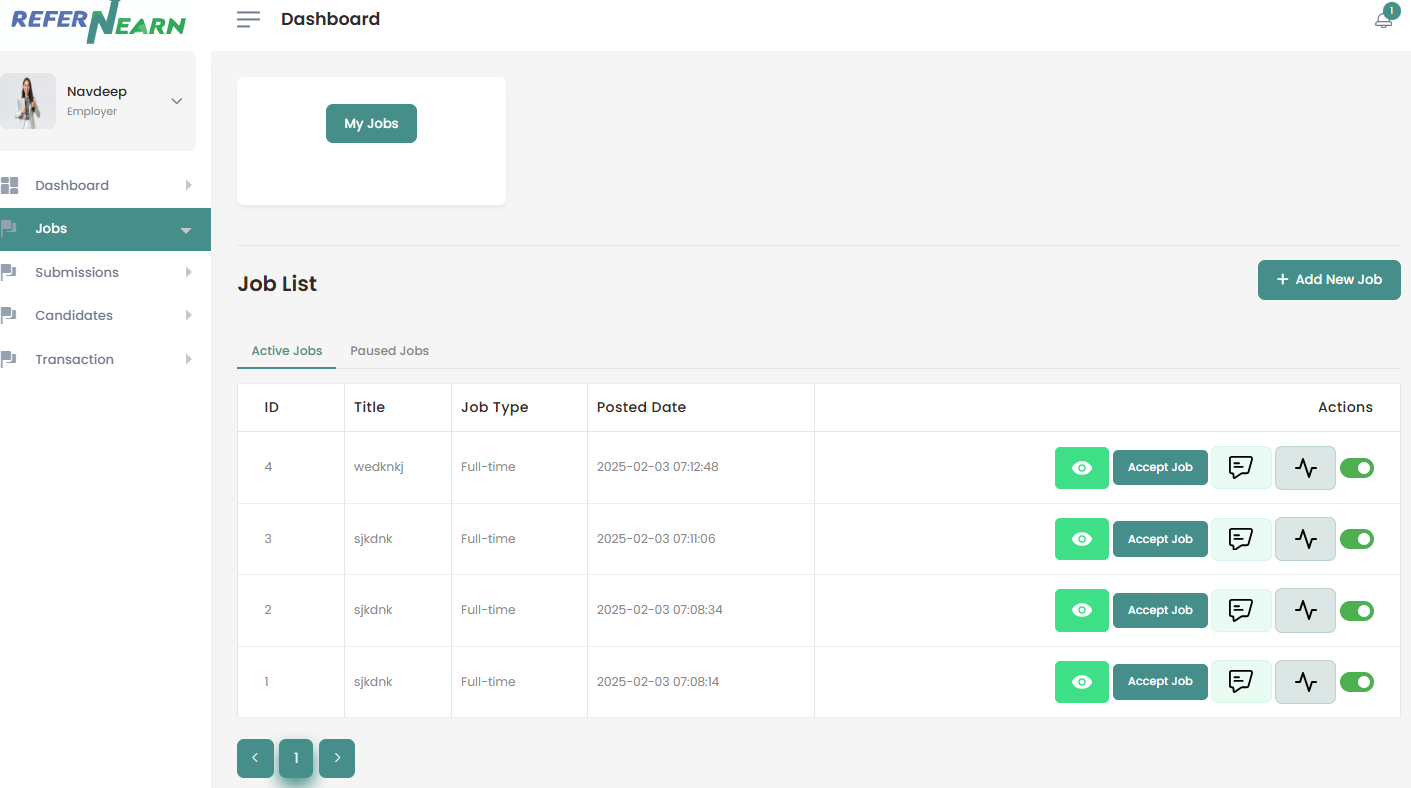Select Jobs in sidebar menu
The width and height of the screenshot is (1411, 788).
pyautogui.click(x=105, y=229)
